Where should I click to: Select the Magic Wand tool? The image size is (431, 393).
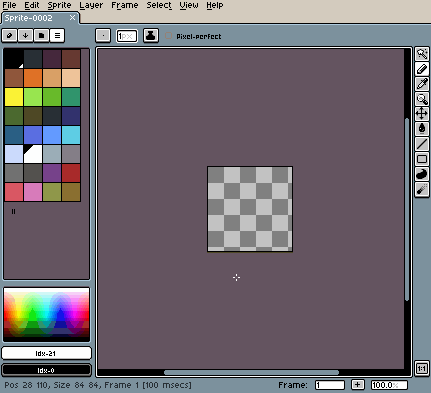point(422,54)
